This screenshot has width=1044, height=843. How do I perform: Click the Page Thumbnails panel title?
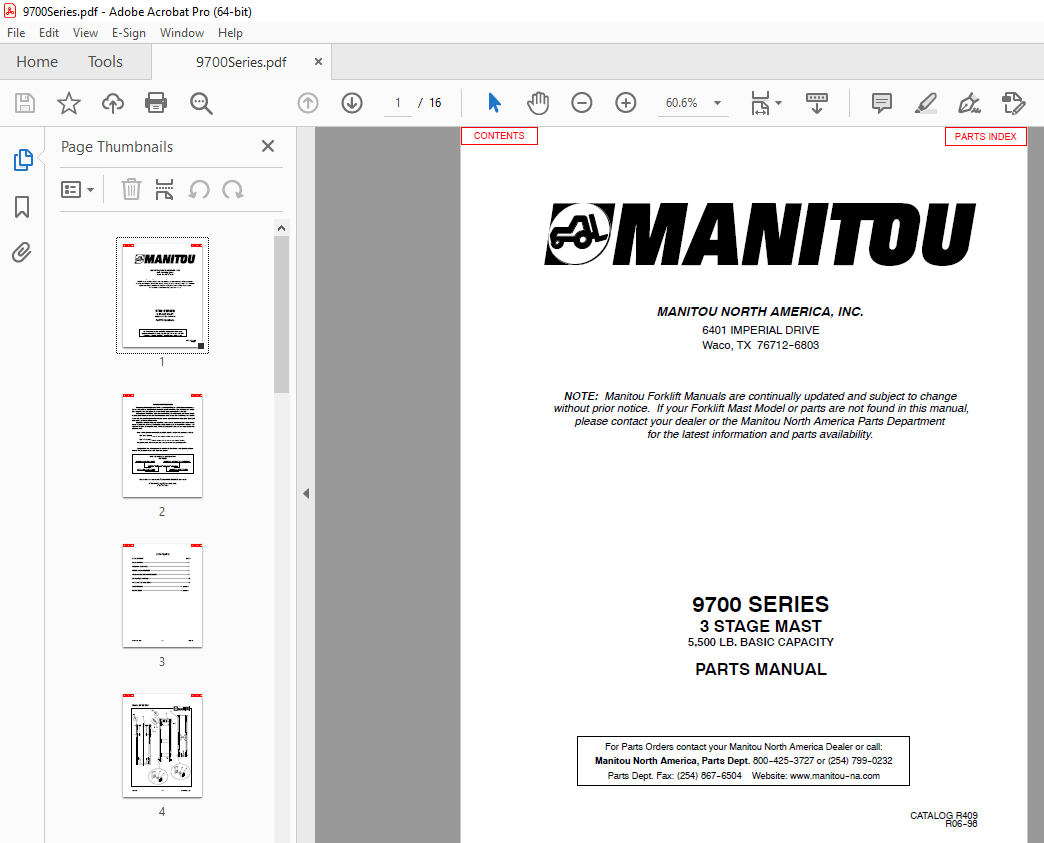pos(117,146)
